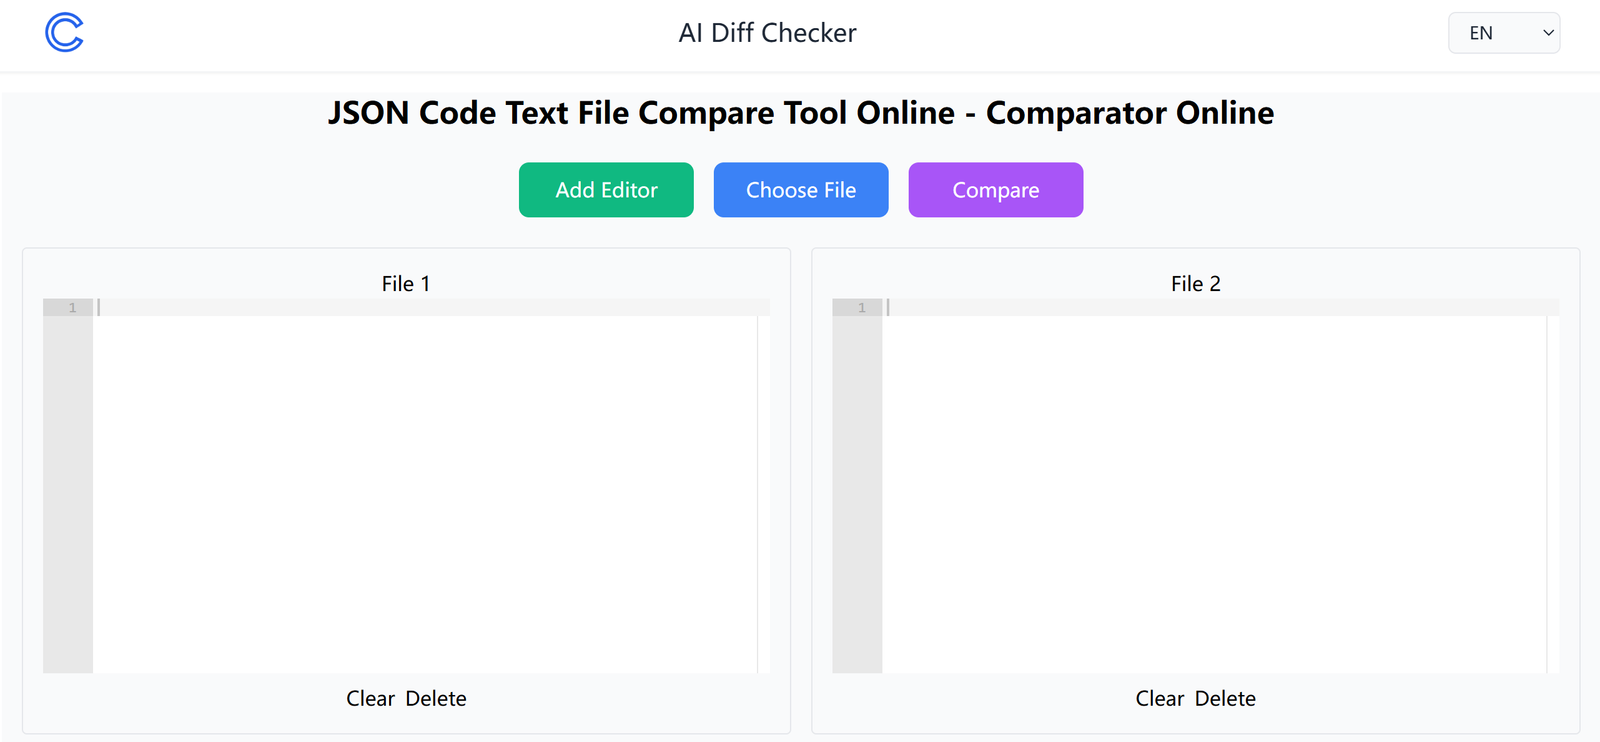Click line number 1 in File 2 gutter
This screenshot has width=1600, height=742.
tap(862, 308)
